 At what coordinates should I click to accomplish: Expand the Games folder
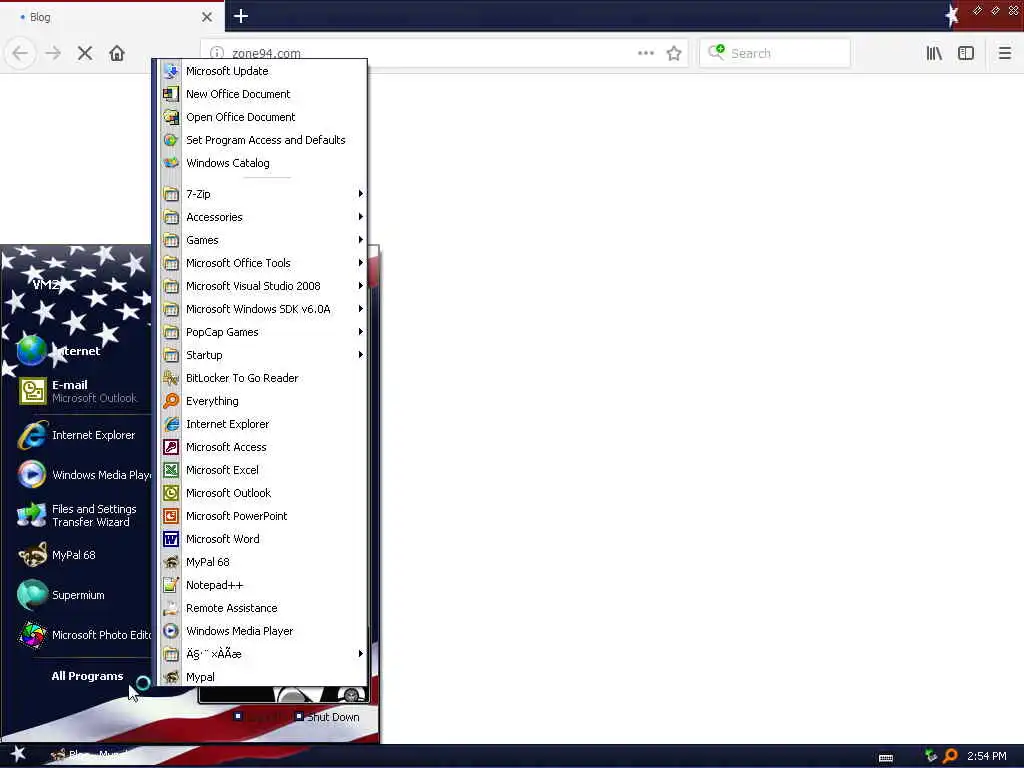pos(263,240)
